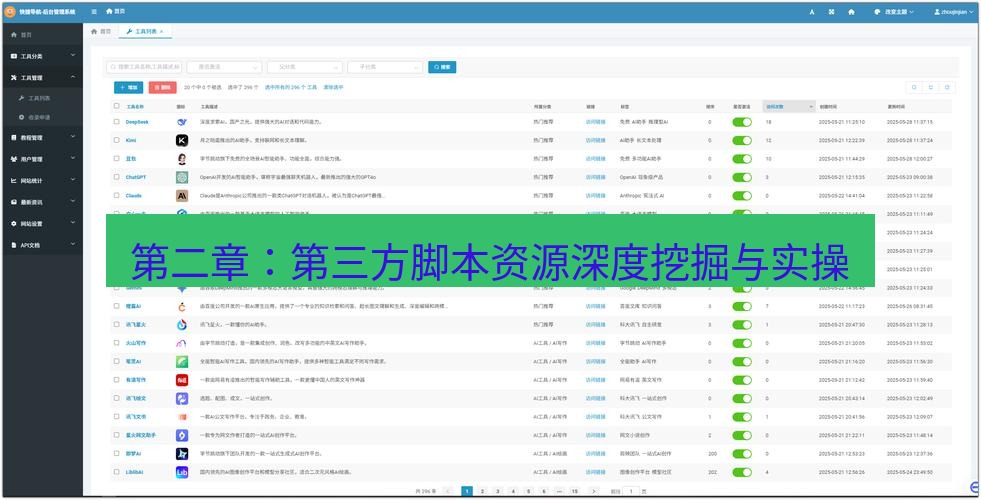The width and height of the screenshot is (981, 500).
Task: Check the LiblibAI row checkbox
Action: 116,472
